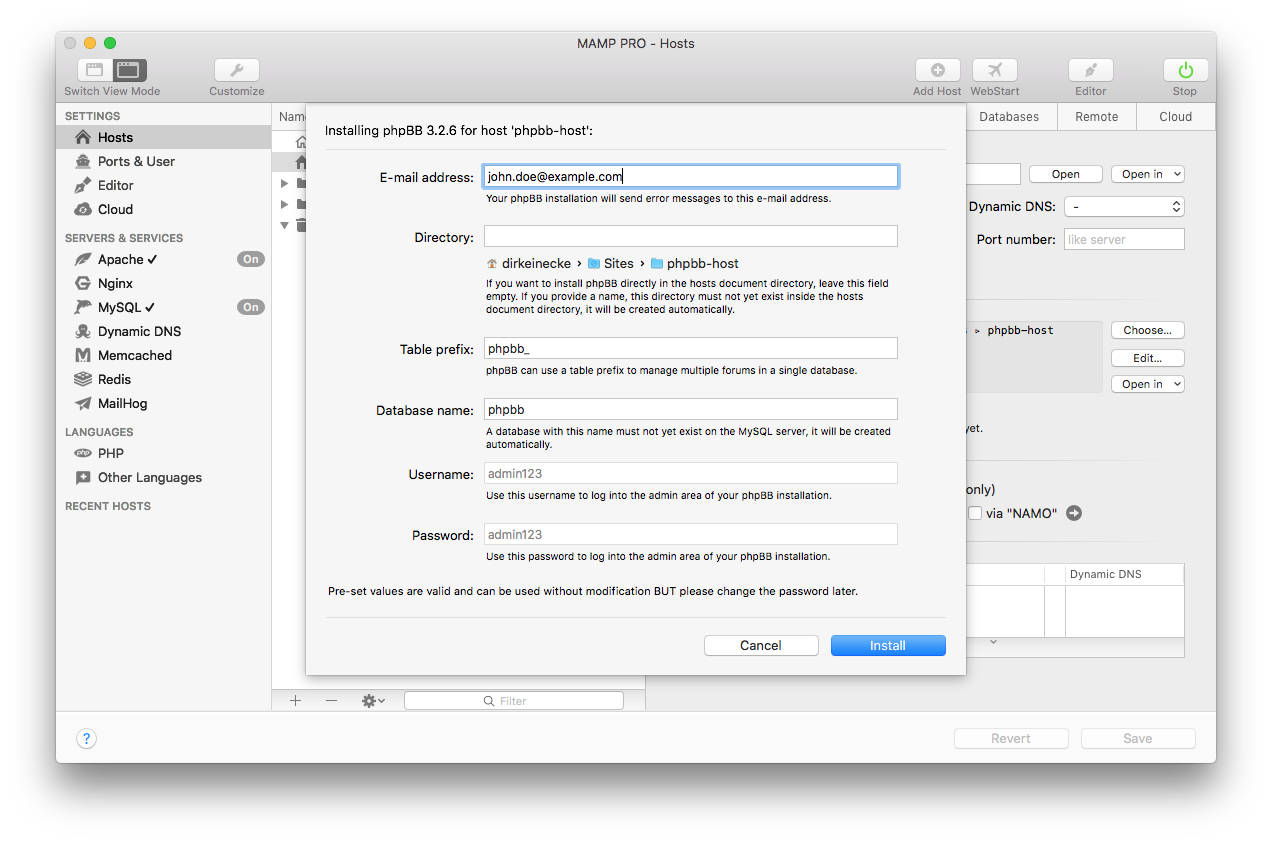Switch to the Databases tab

pyautogui.click(x=1010, y=116)
